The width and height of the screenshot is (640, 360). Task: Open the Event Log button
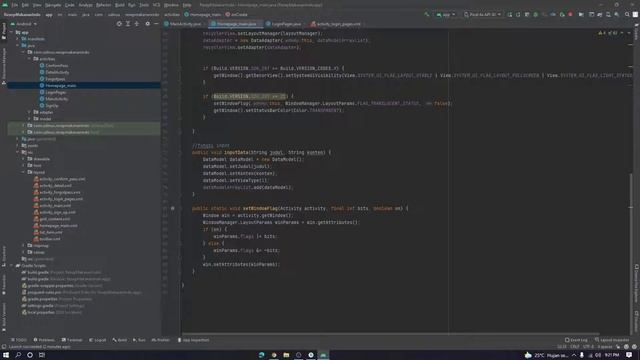[x=576, y=340]
